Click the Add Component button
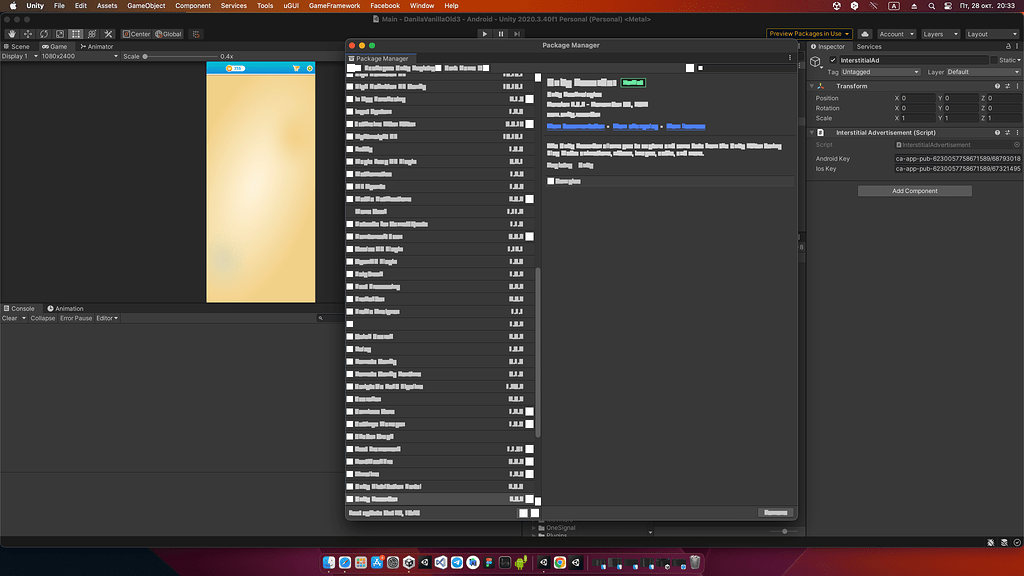 (914, 190)
